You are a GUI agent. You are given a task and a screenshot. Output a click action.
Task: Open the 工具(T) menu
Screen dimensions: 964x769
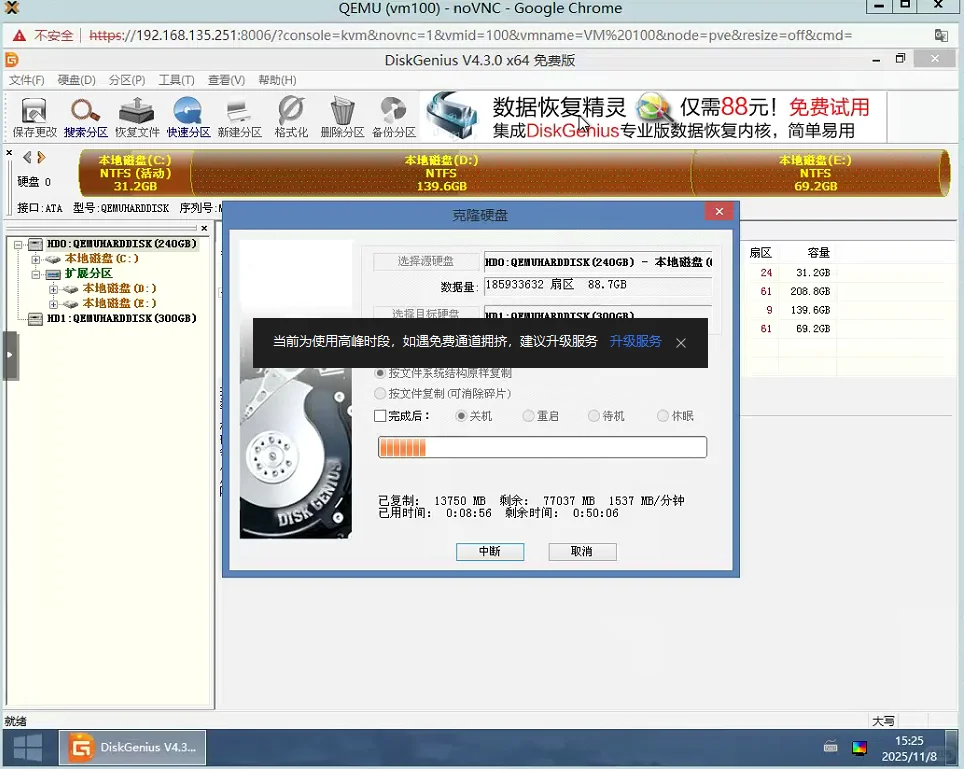click(x=177, y=79)
